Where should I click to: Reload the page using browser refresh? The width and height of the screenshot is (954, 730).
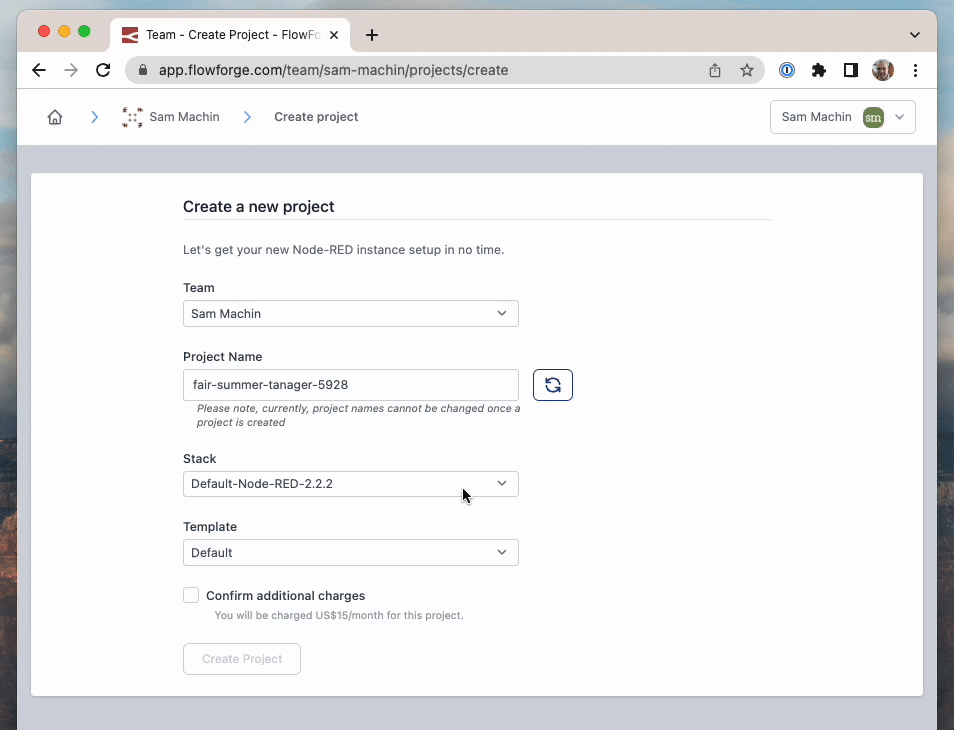click(x=103, y=70)
